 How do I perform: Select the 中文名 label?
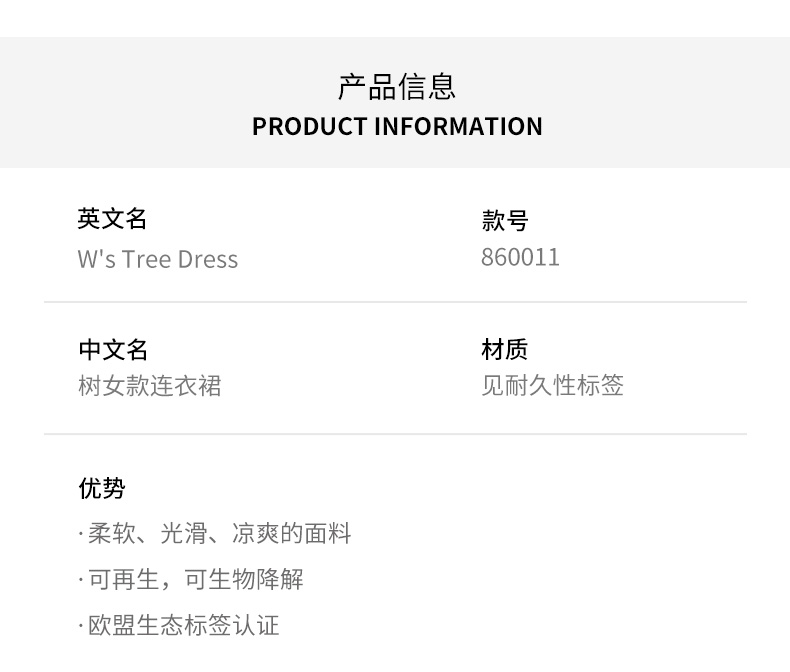pyautogui.click(x=113, y=349)
